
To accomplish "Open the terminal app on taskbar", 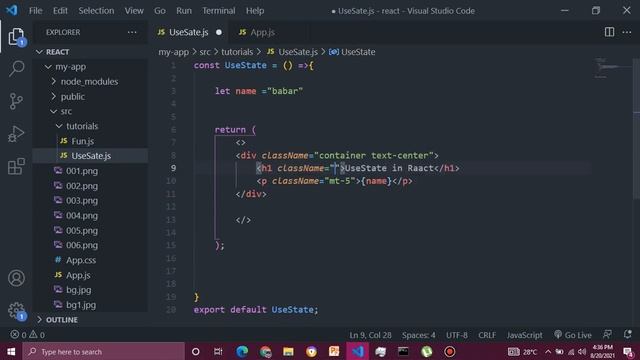I will [403, 351].
